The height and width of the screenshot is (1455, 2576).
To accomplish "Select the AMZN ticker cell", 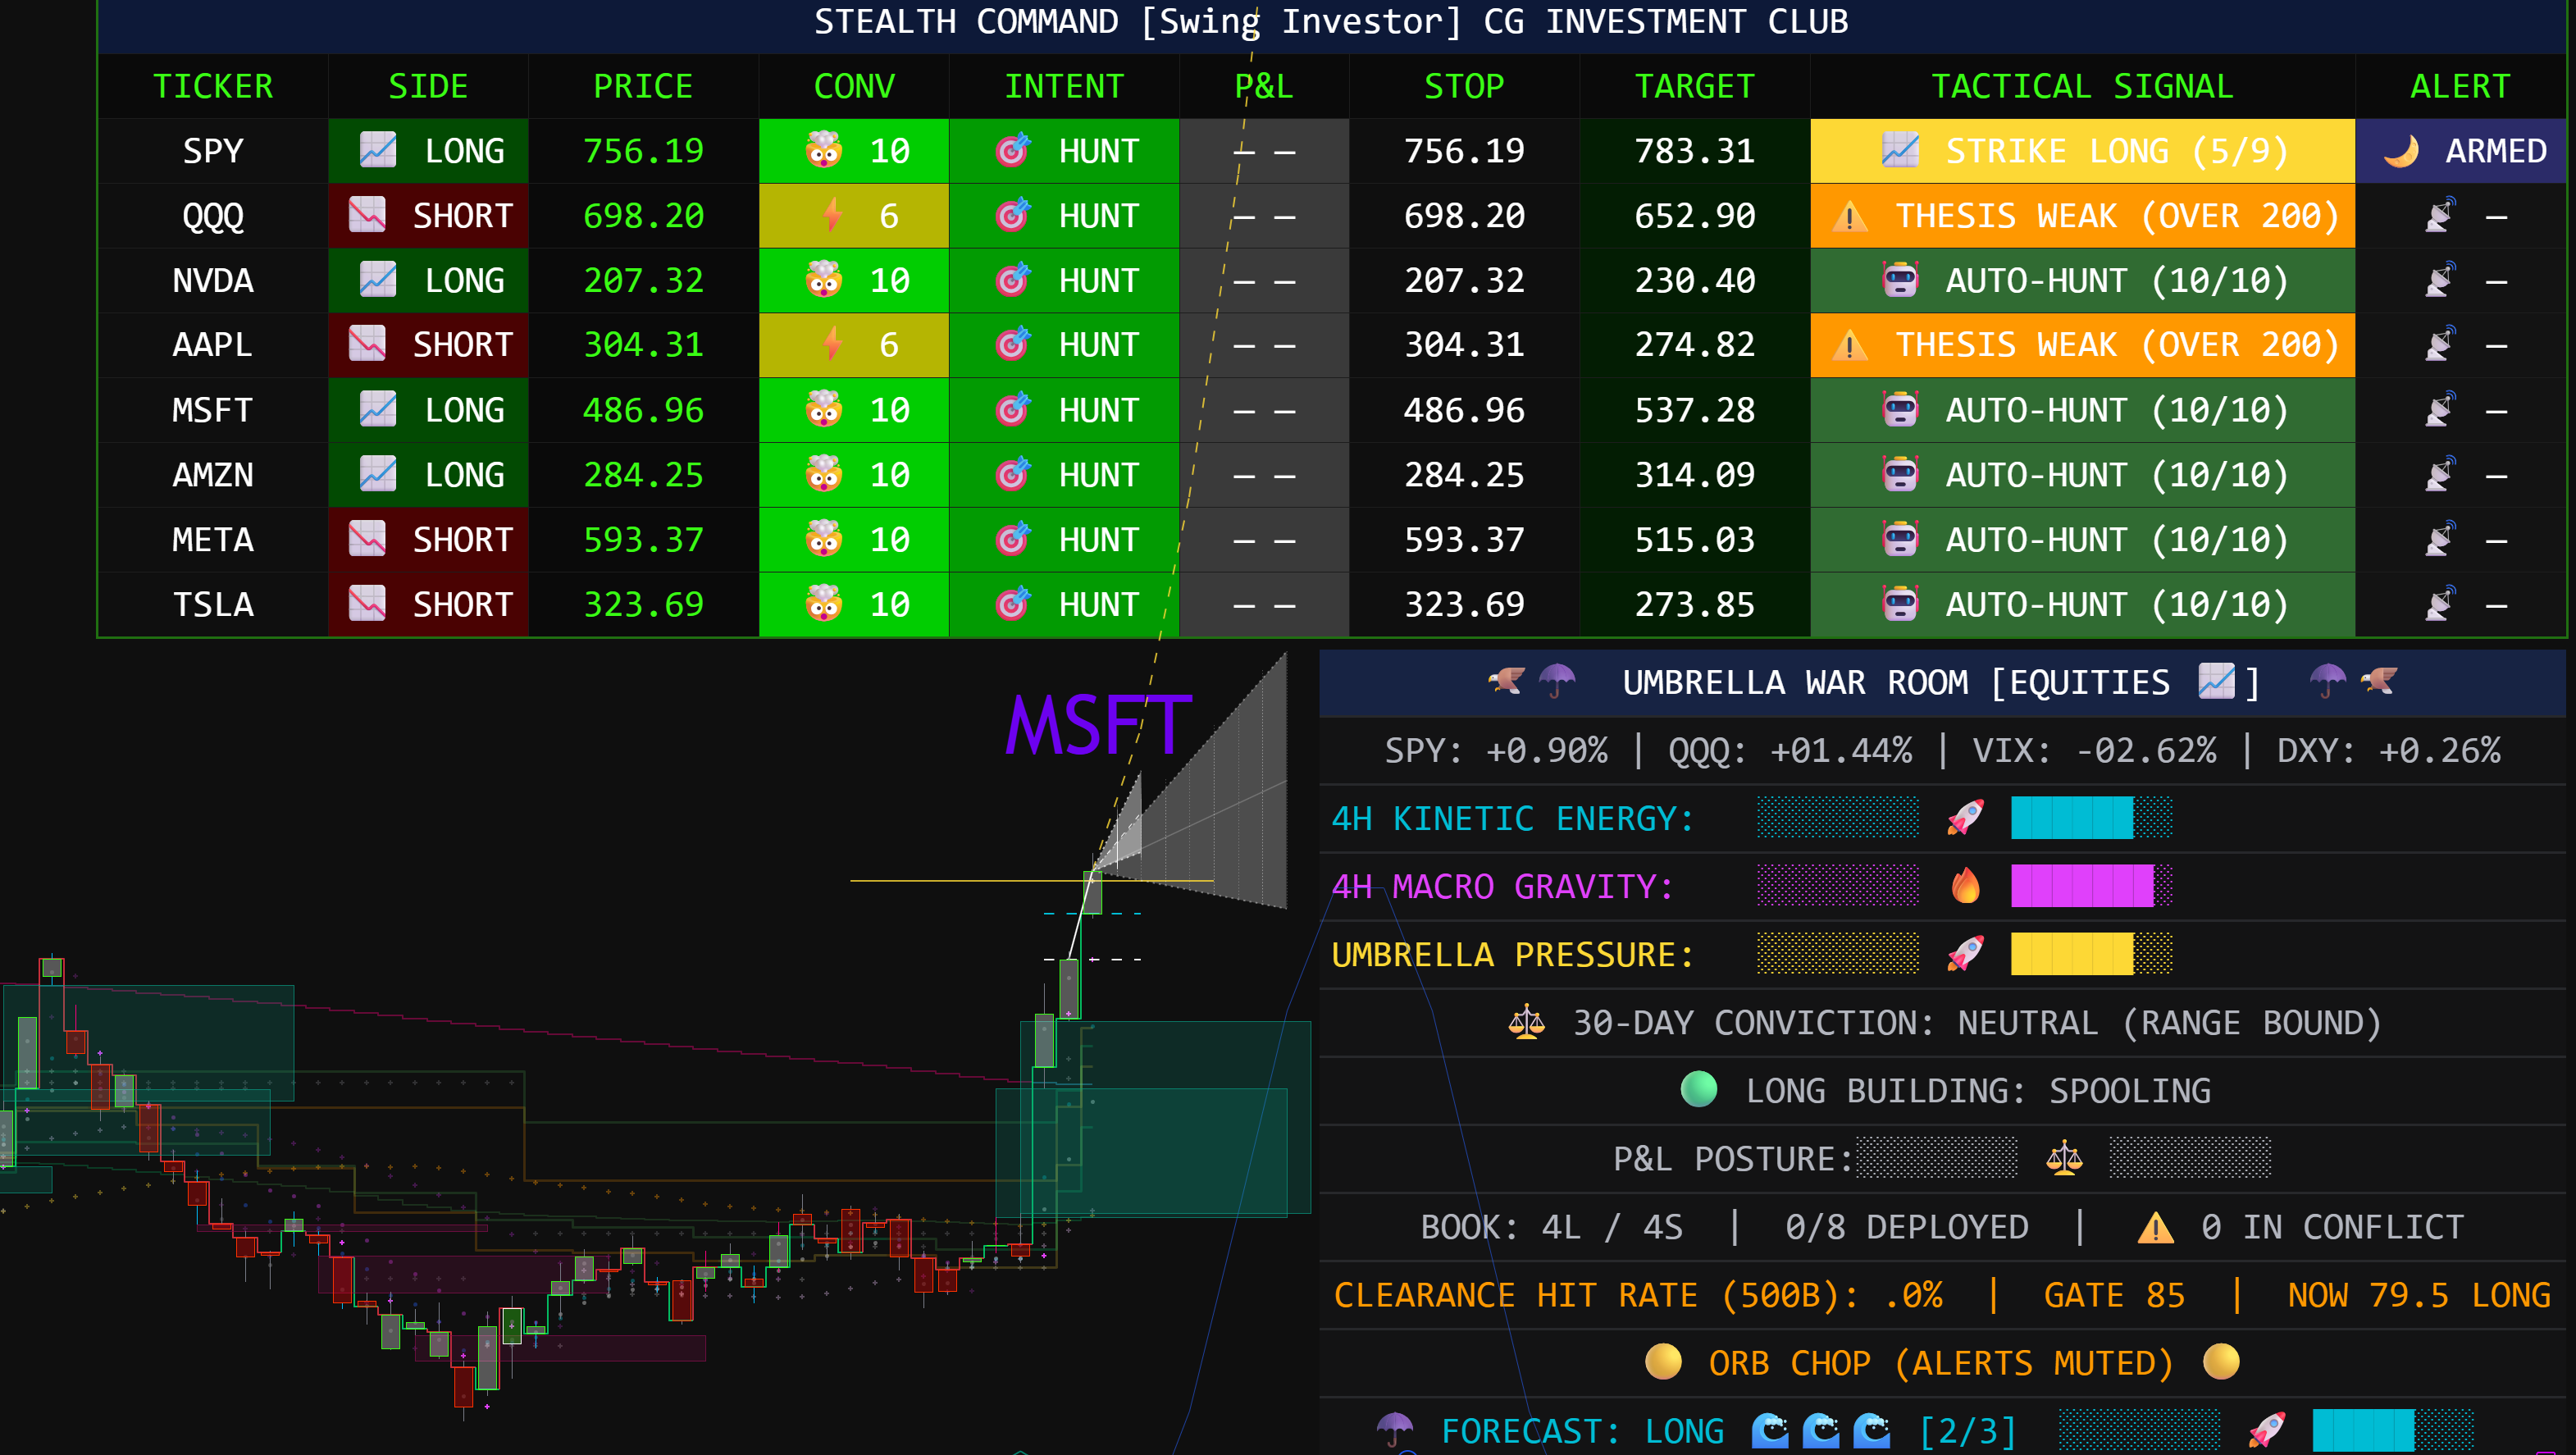I will pos(213,475).
